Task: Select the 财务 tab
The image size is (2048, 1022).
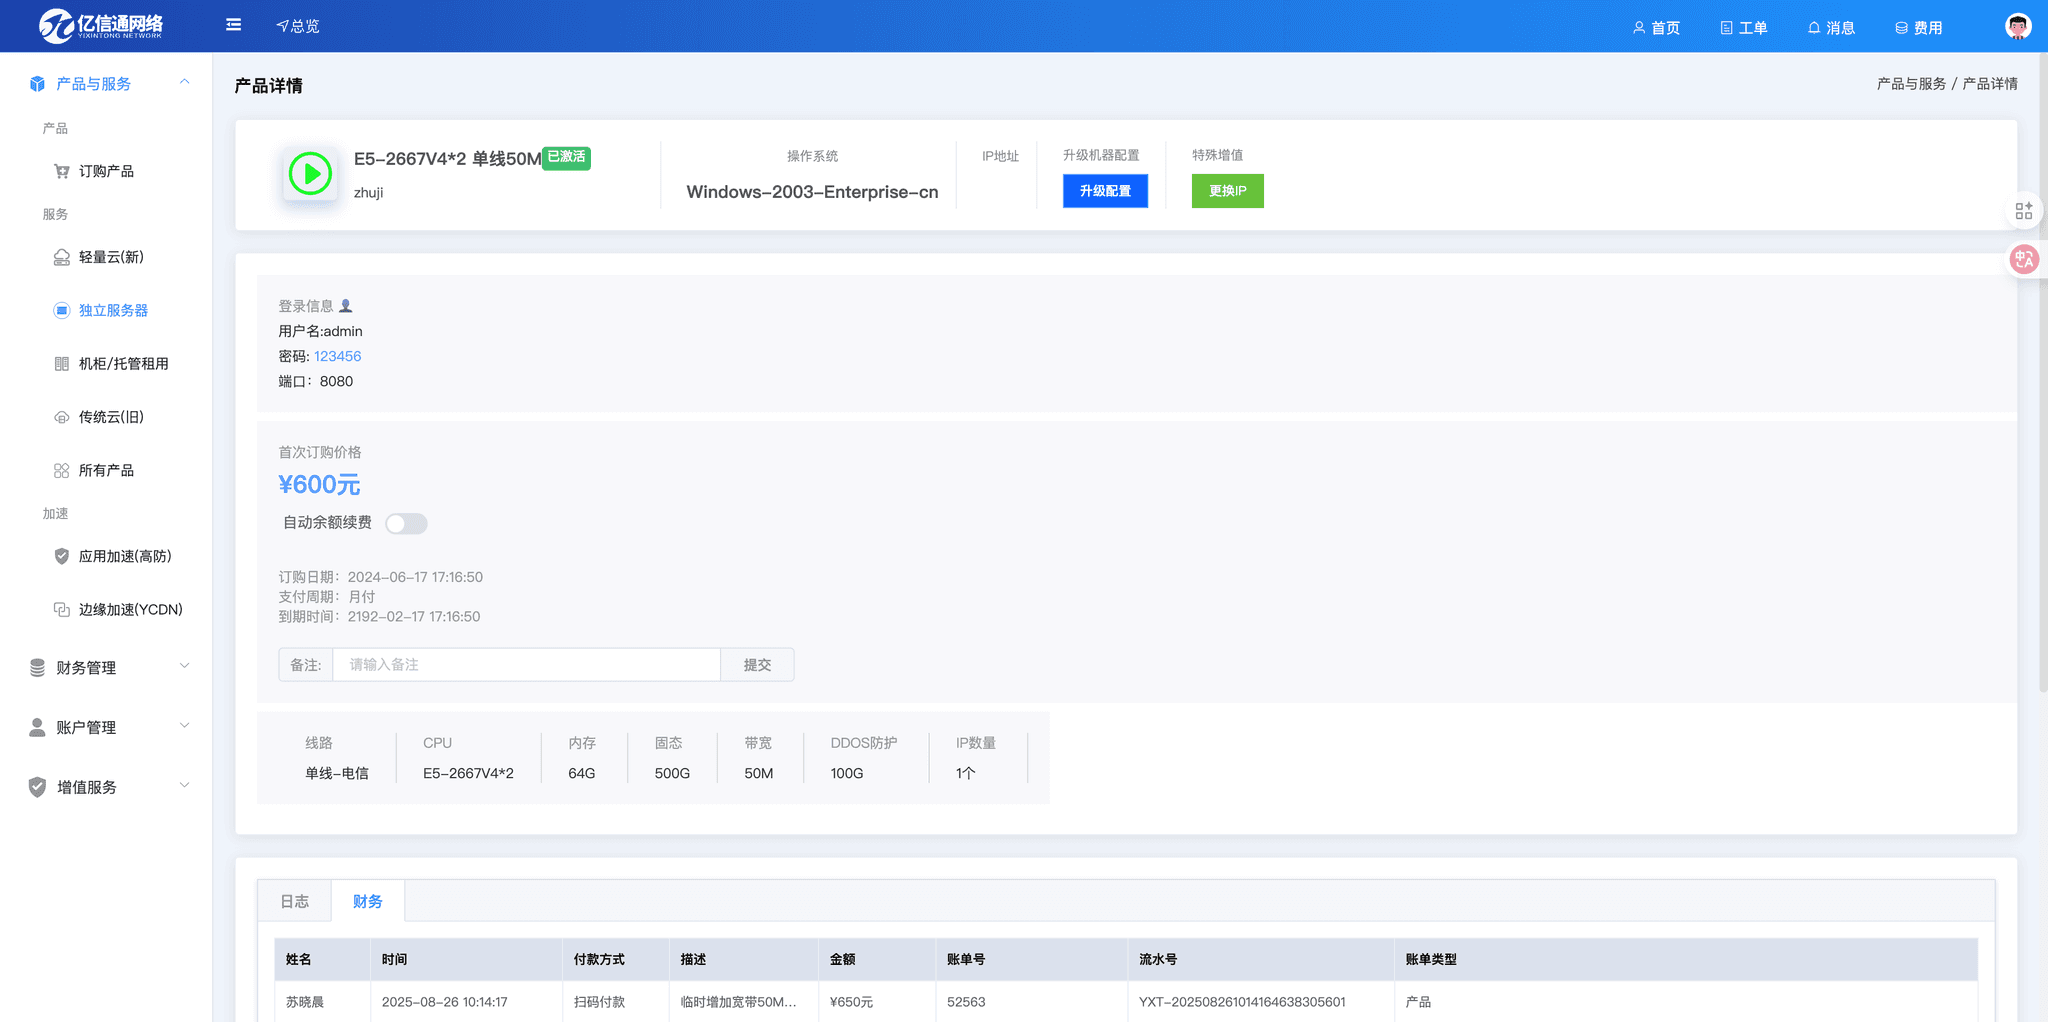Action: [367, 901]
